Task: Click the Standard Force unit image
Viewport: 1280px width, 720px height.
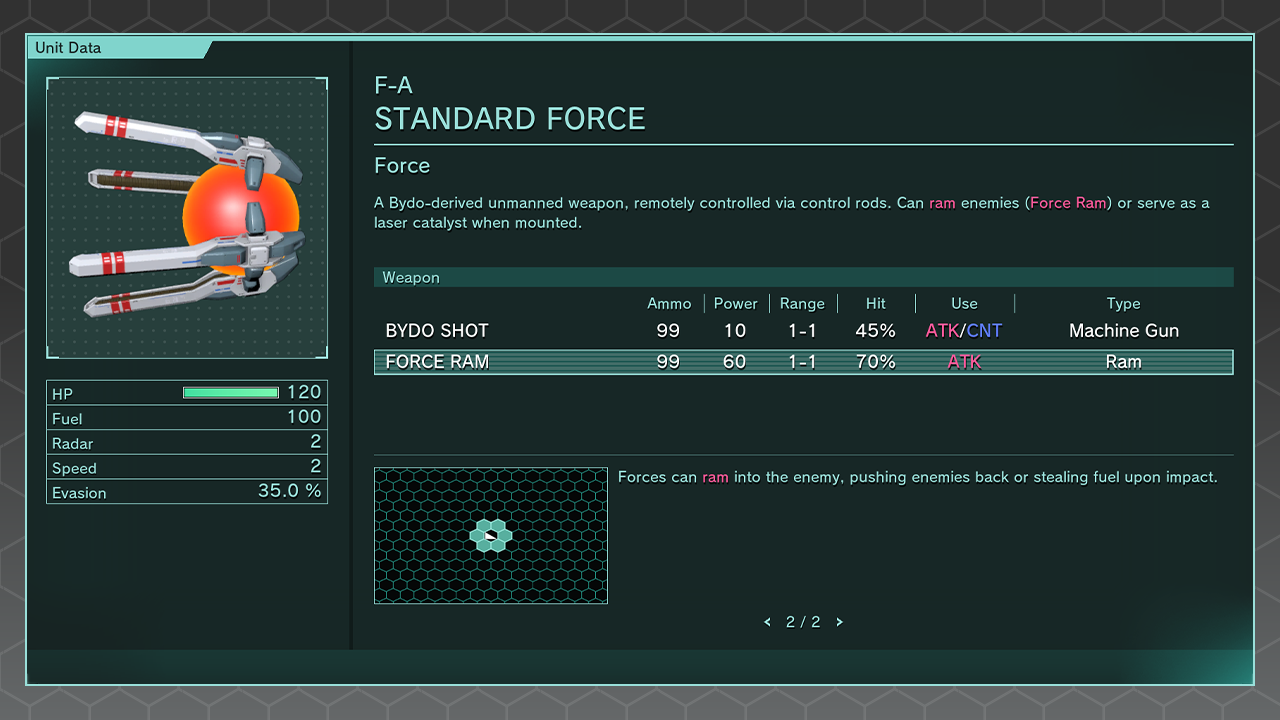Action: point(187,218)
